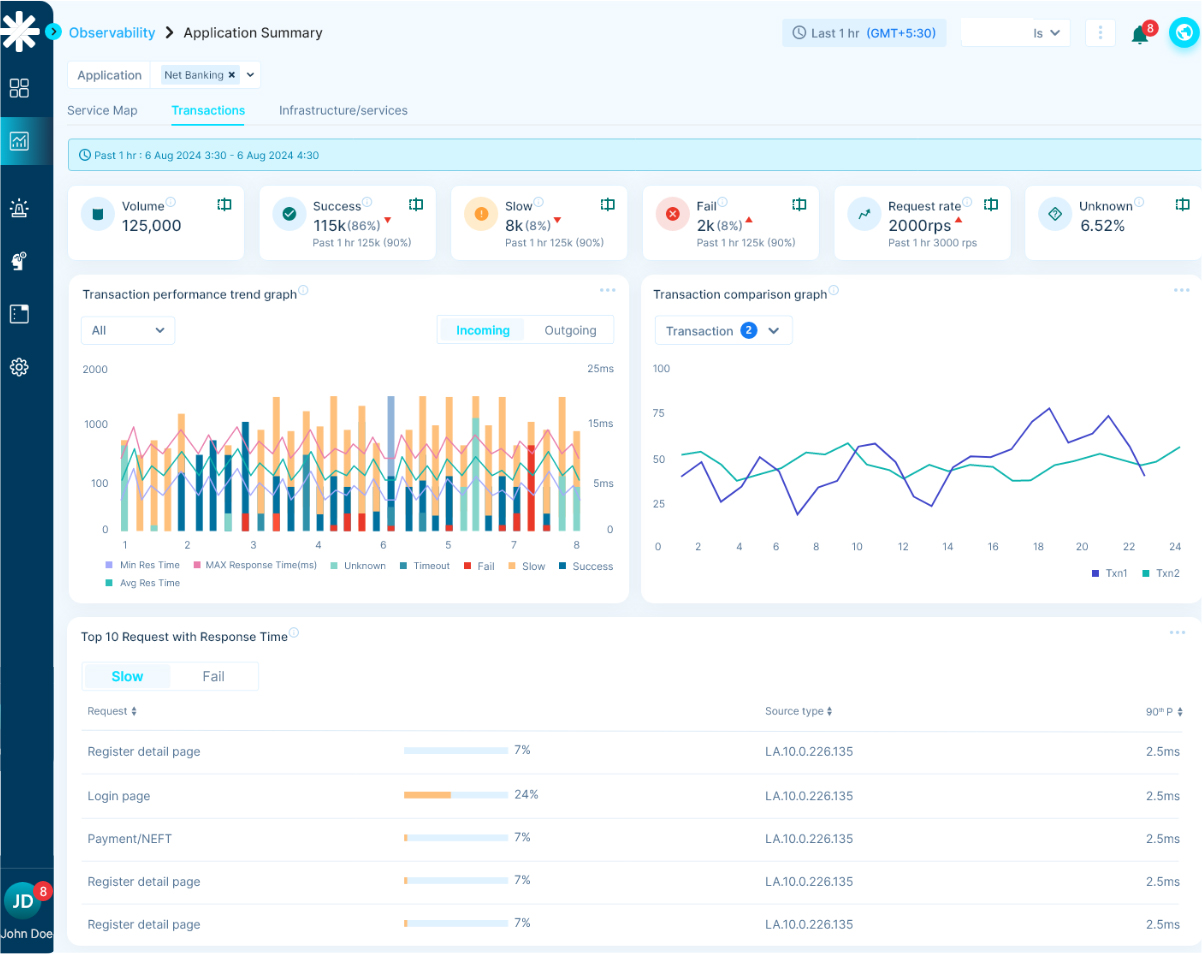The height and width of the screenshot is (954, 1202).
Task: Open the settings gear in sidebar
Action: pyautogui.click(x=19, y=367)
